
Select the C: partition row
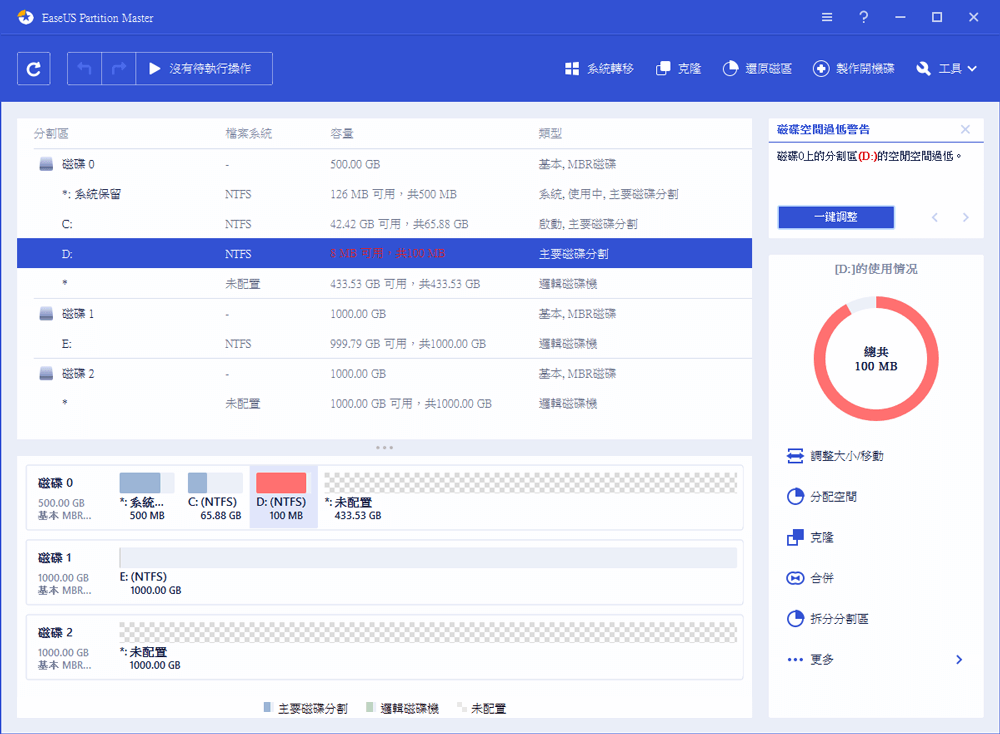point(384,224)
